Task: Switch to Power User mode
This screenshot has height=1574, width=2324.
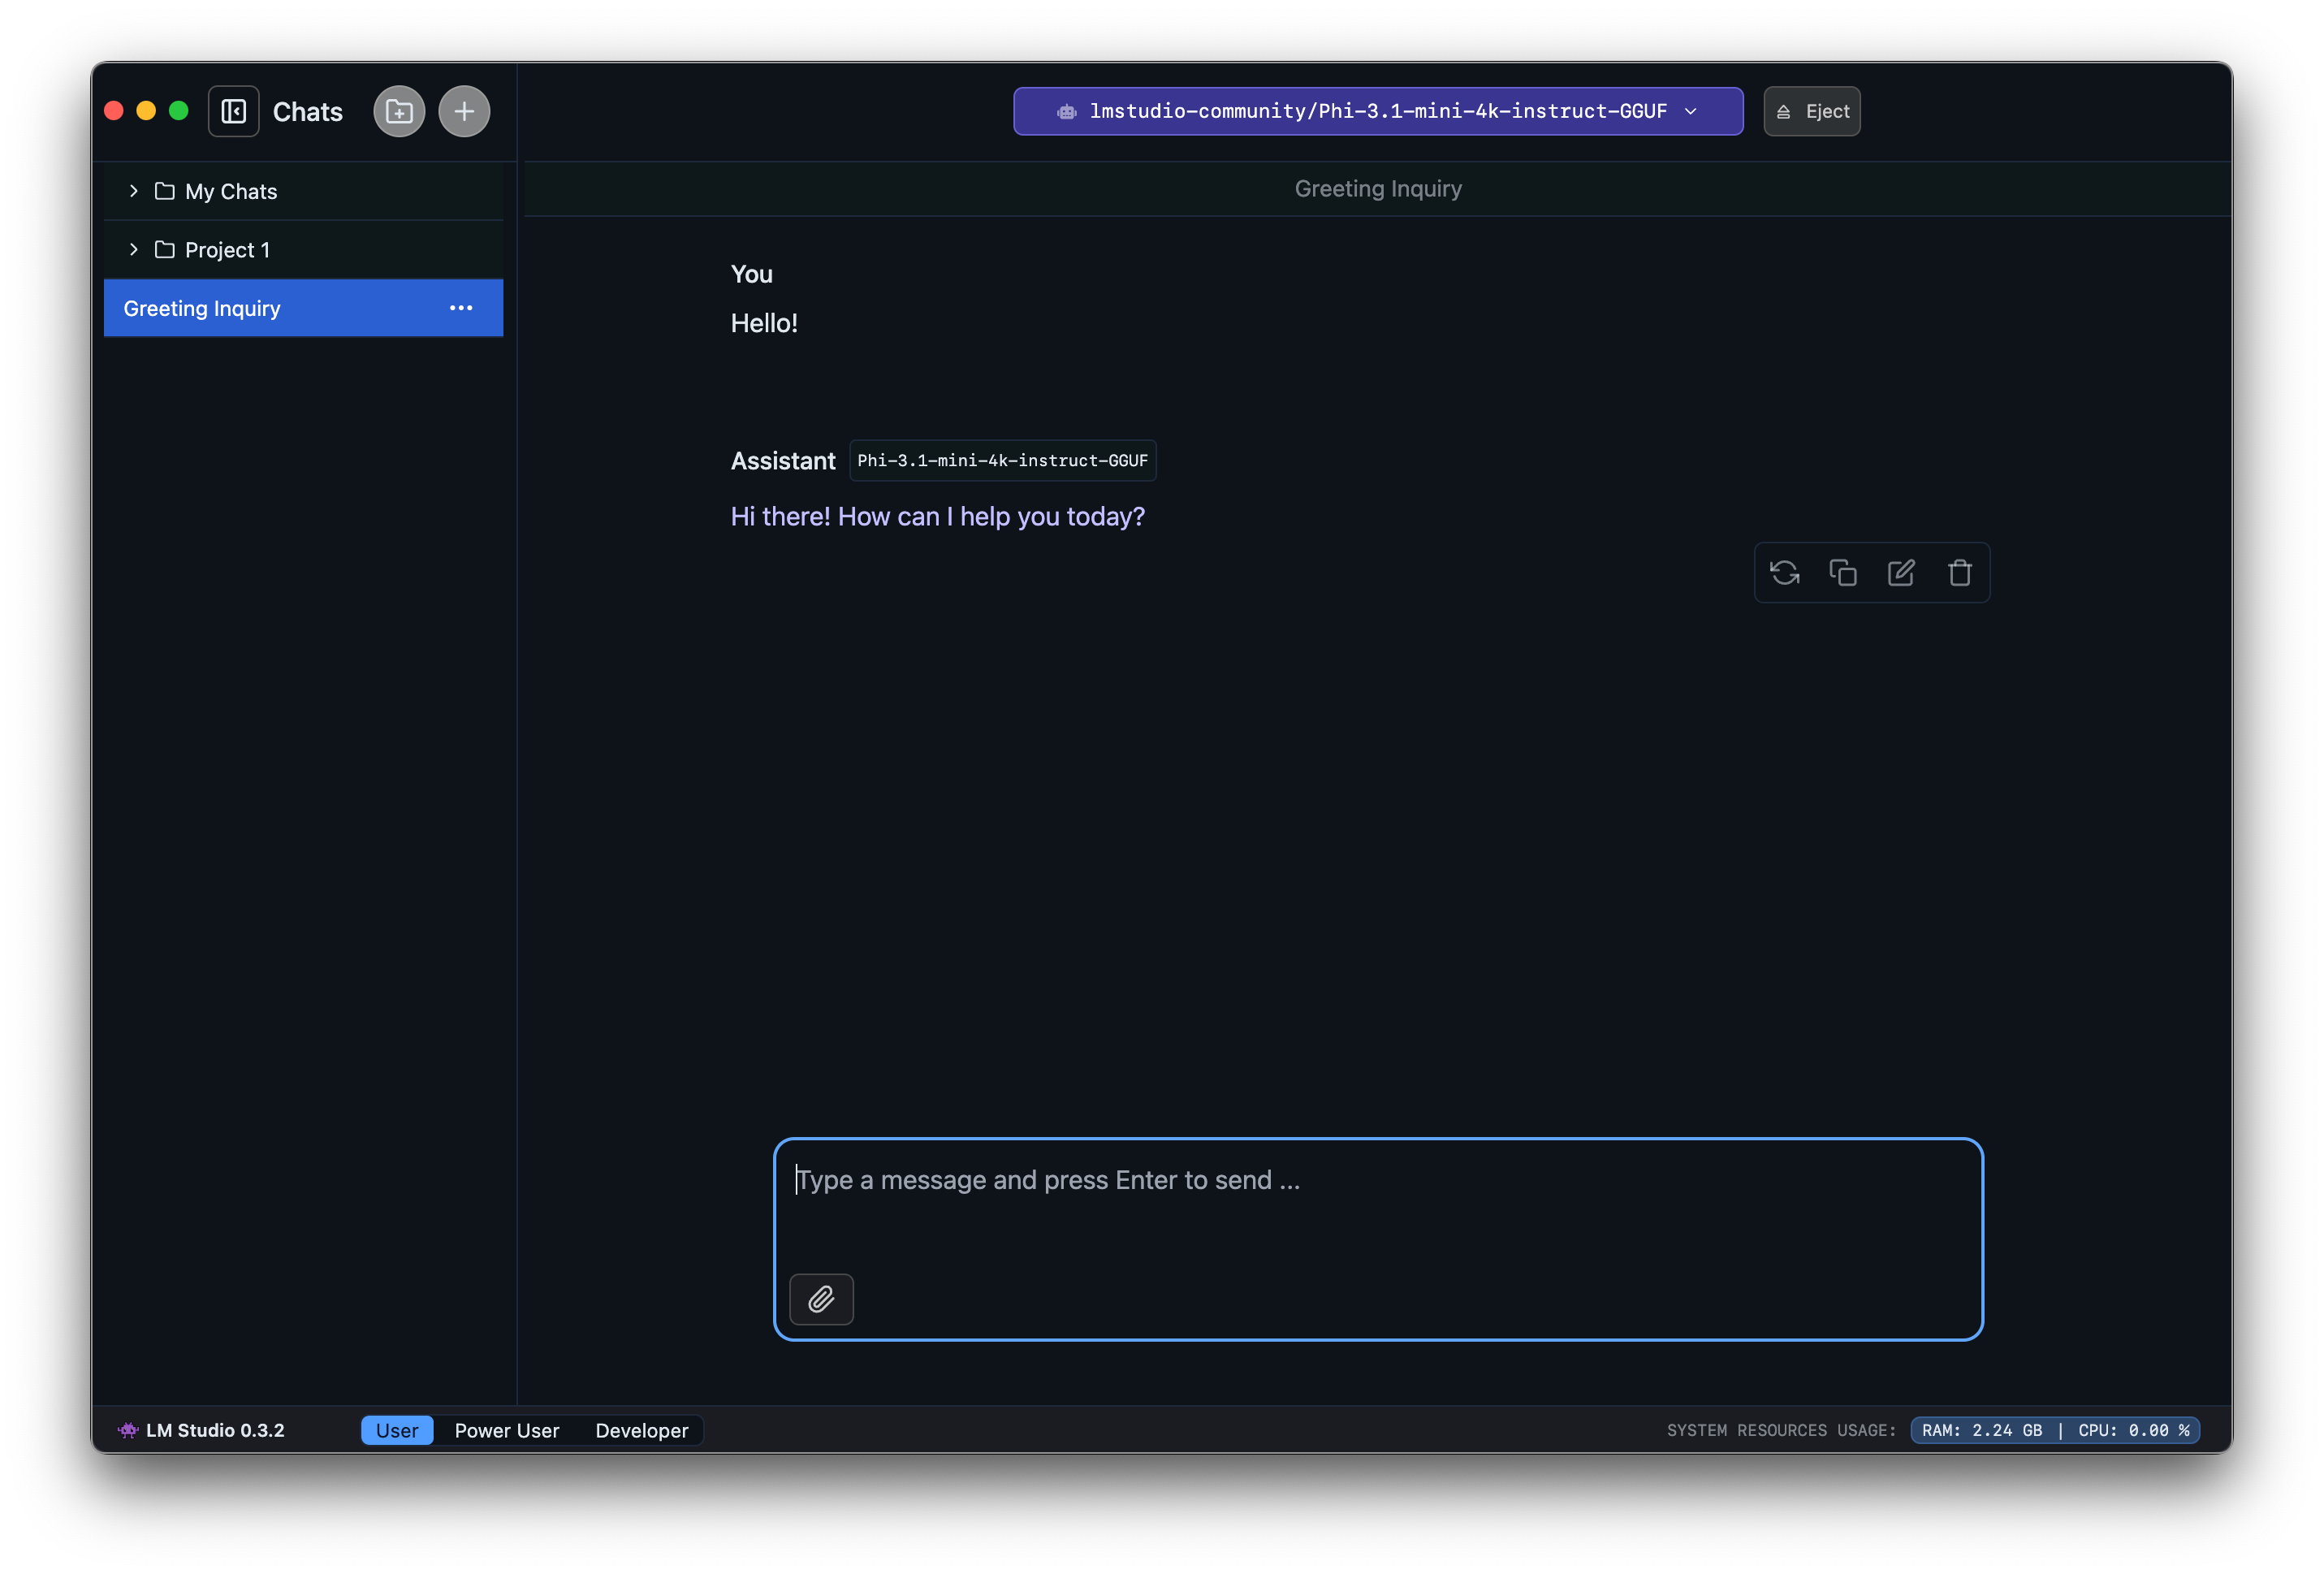Action: [506, 1430]
